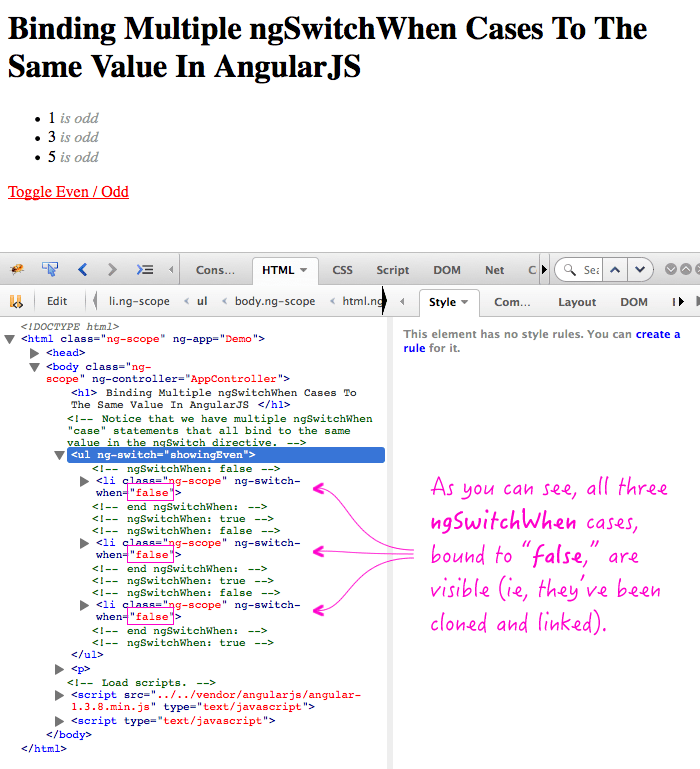Click the closing </body> tag

tap(69, 735)
